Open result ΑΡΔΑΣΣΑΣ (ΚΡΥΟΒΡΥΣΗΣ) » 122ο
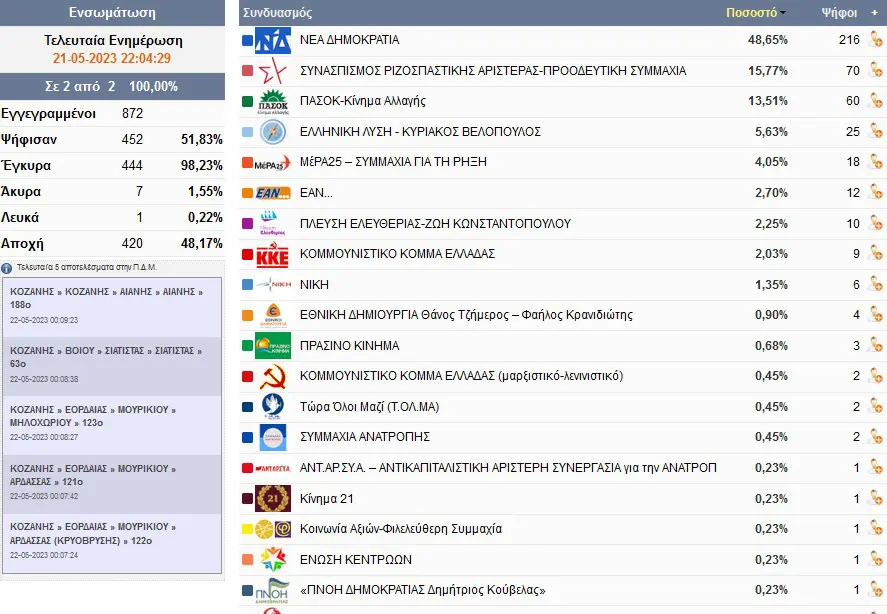This screenshot has width=887, height=614. [112, 543]
